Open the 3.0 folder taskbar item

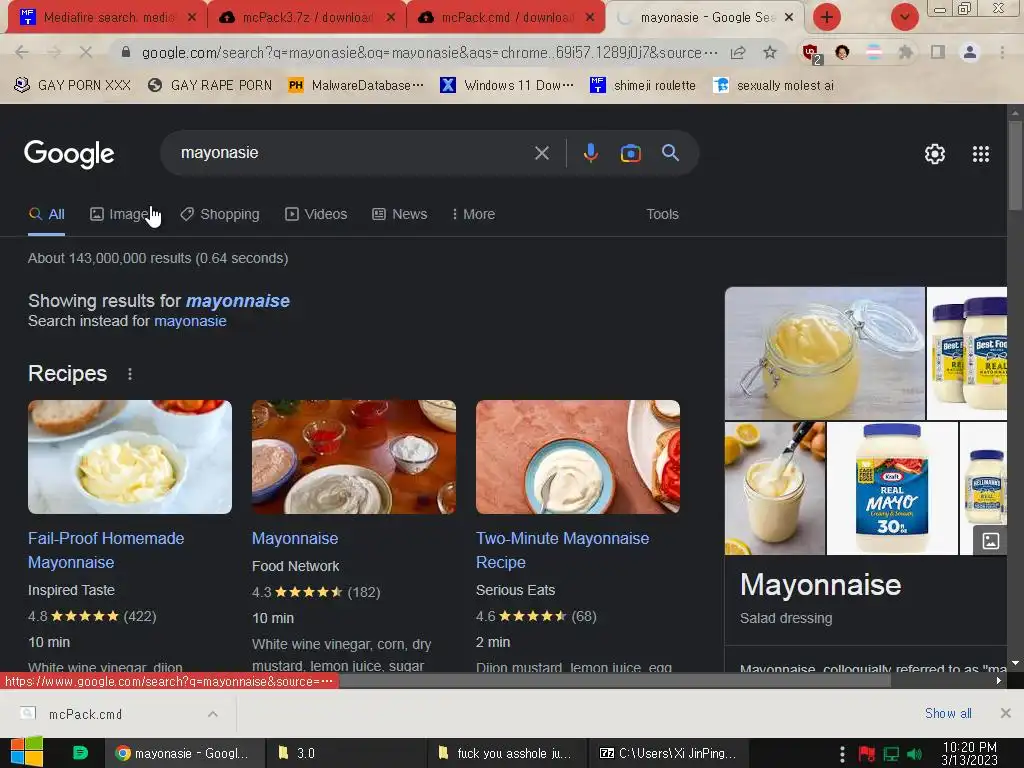(346, 753)
